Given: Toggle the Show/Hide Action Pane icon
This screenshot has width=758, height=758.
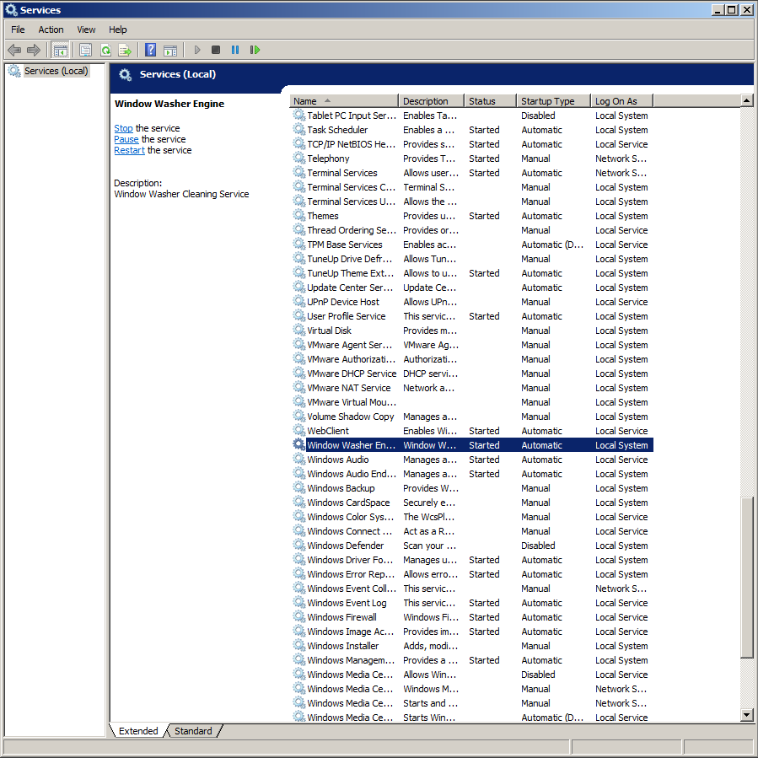Looking at the screenshot, I should (x=170, y=50).
